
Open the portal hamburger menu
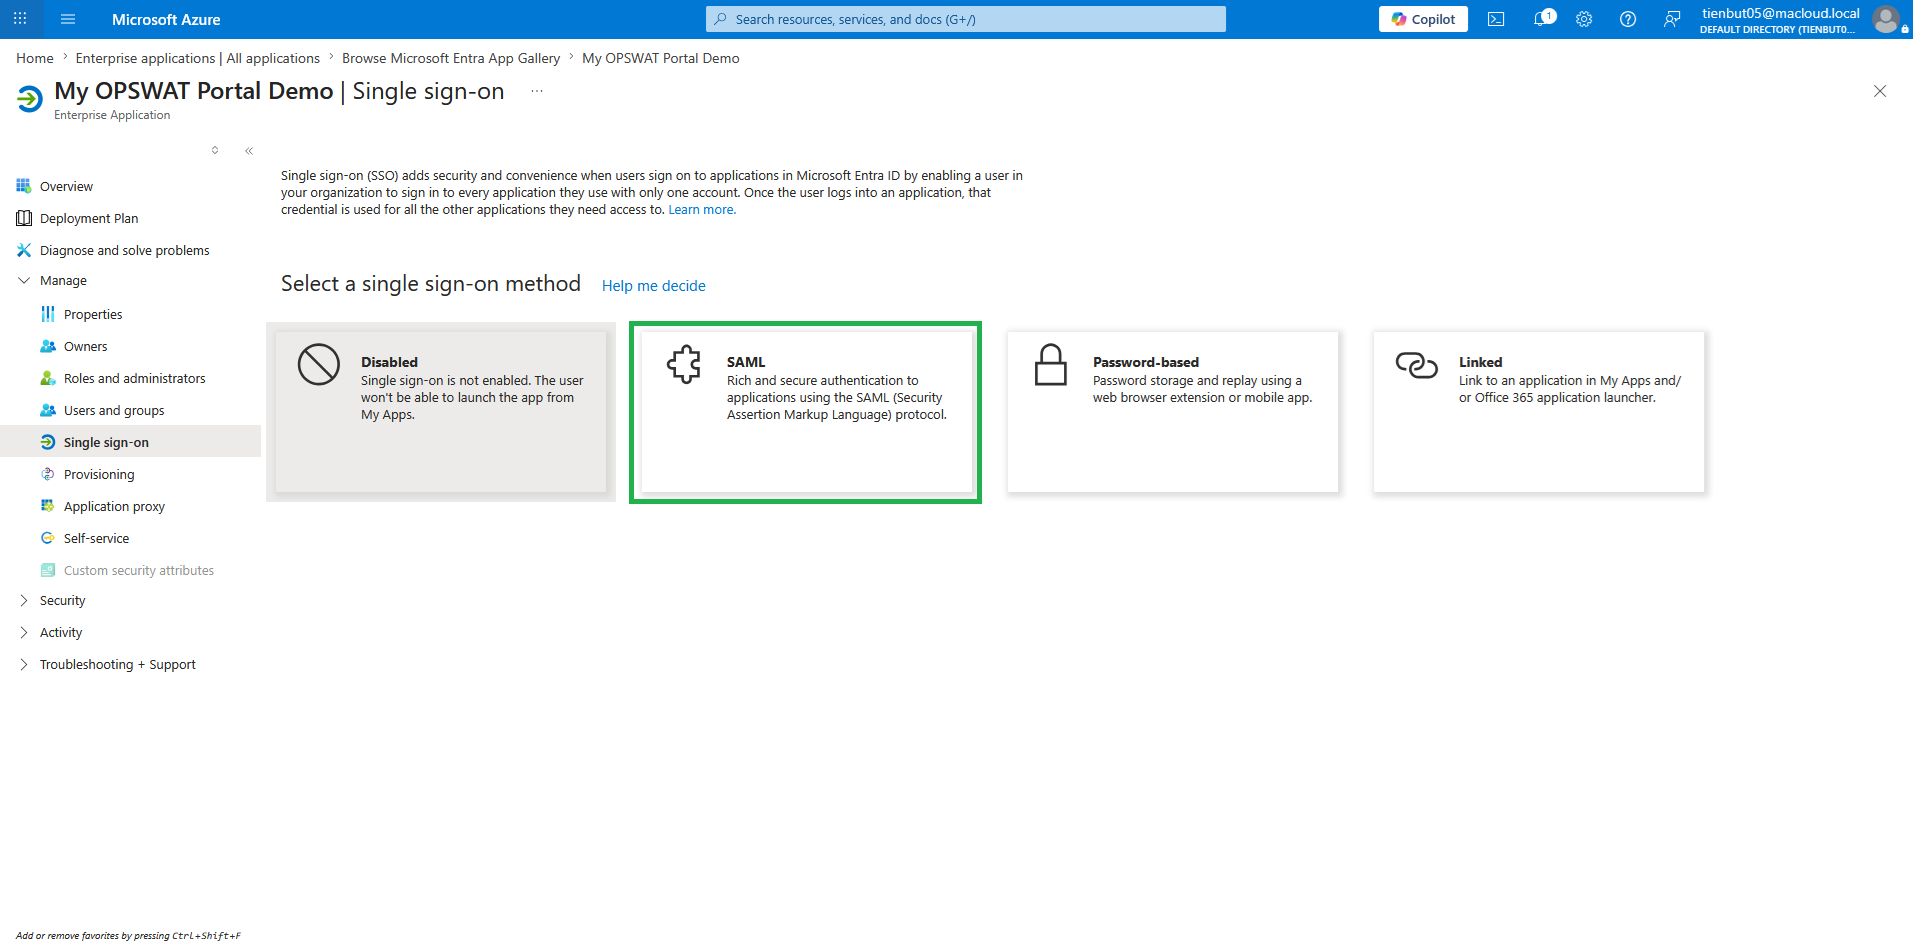point(68,19)
